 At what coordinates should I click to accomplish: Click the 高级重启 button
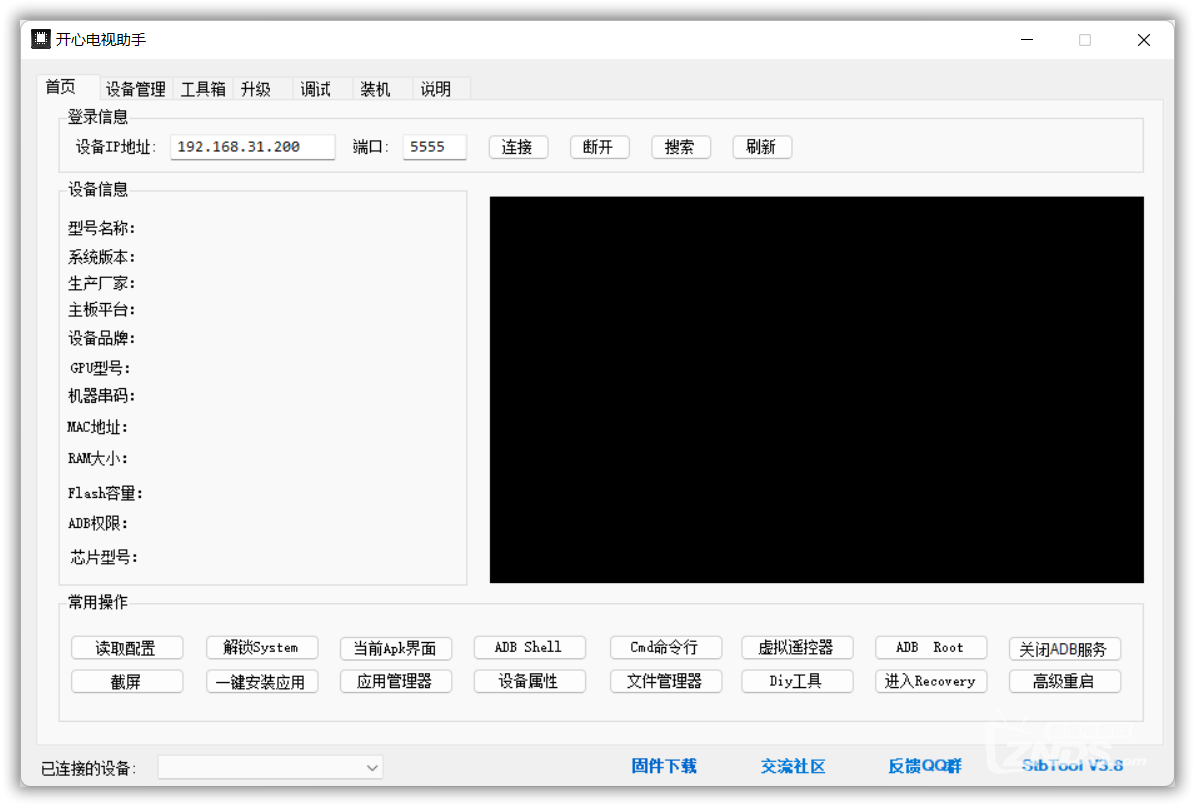point(1064,681)
